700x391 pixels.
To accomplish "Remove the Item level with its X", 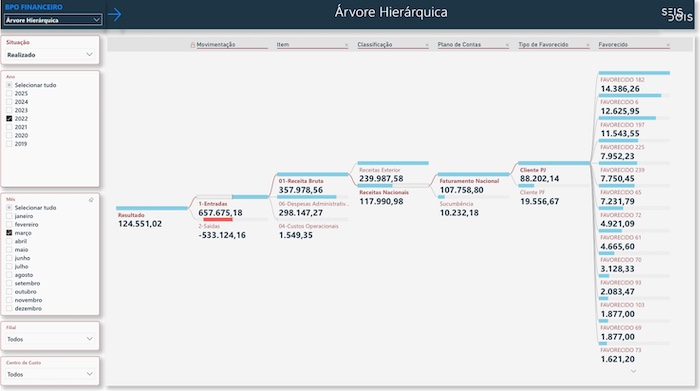I will 346,45.
